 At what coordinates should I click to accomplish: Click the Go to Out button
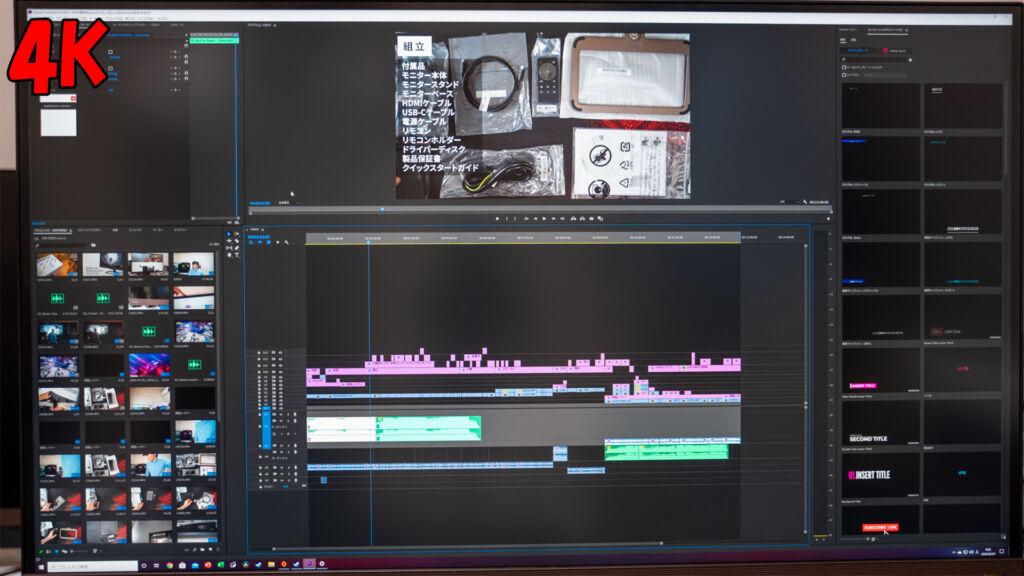562,219
